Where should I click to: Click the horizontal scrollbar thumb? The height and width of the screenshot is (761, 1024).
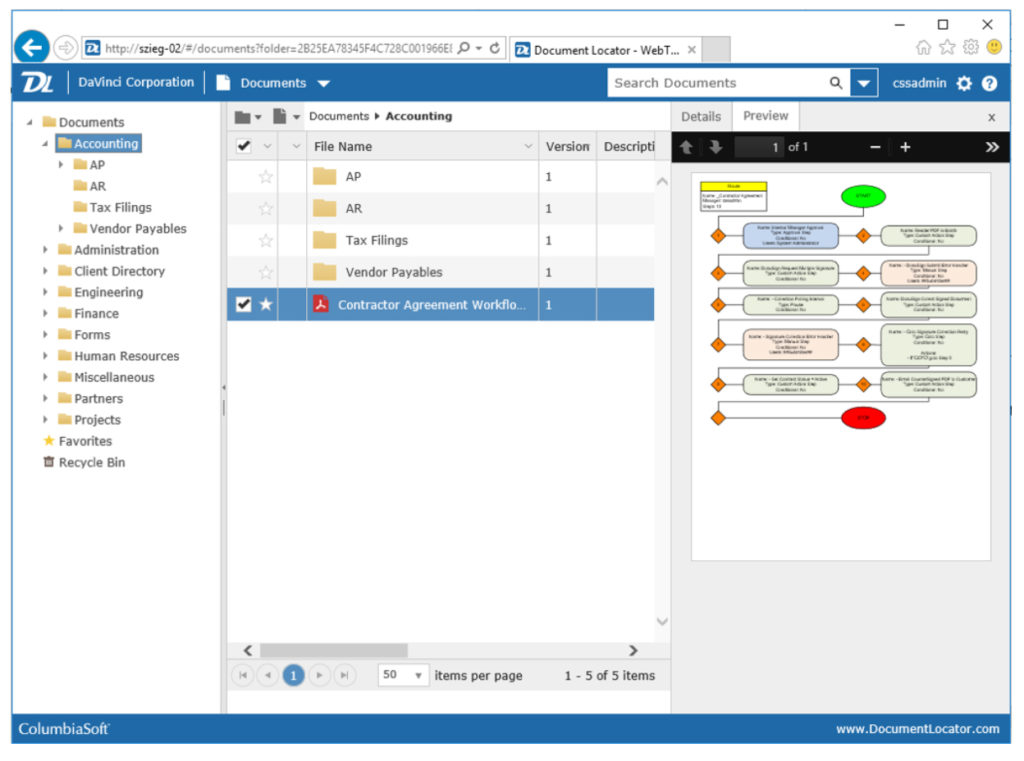334,651
